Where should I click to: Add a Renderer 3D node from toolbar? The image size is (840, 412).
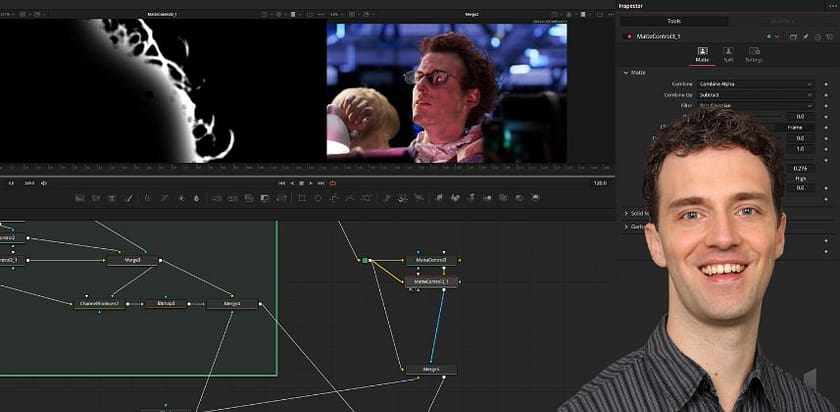[535, 198]
